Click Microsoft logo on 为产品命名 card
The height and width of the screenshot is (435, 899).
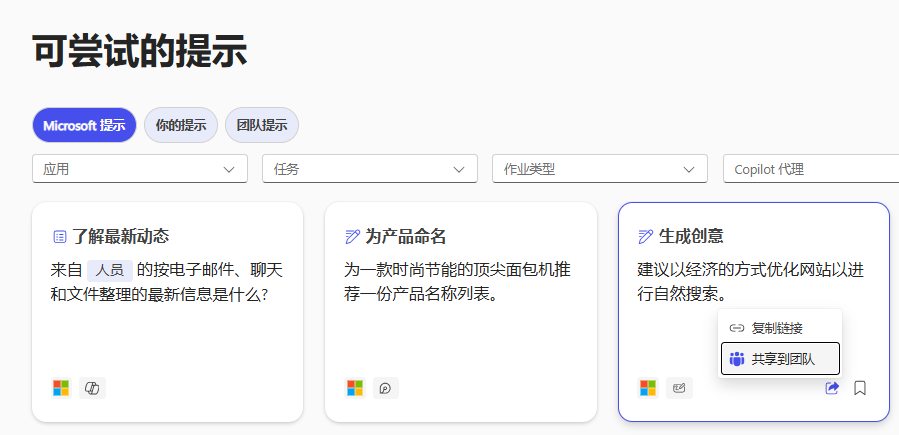[355, 388]
